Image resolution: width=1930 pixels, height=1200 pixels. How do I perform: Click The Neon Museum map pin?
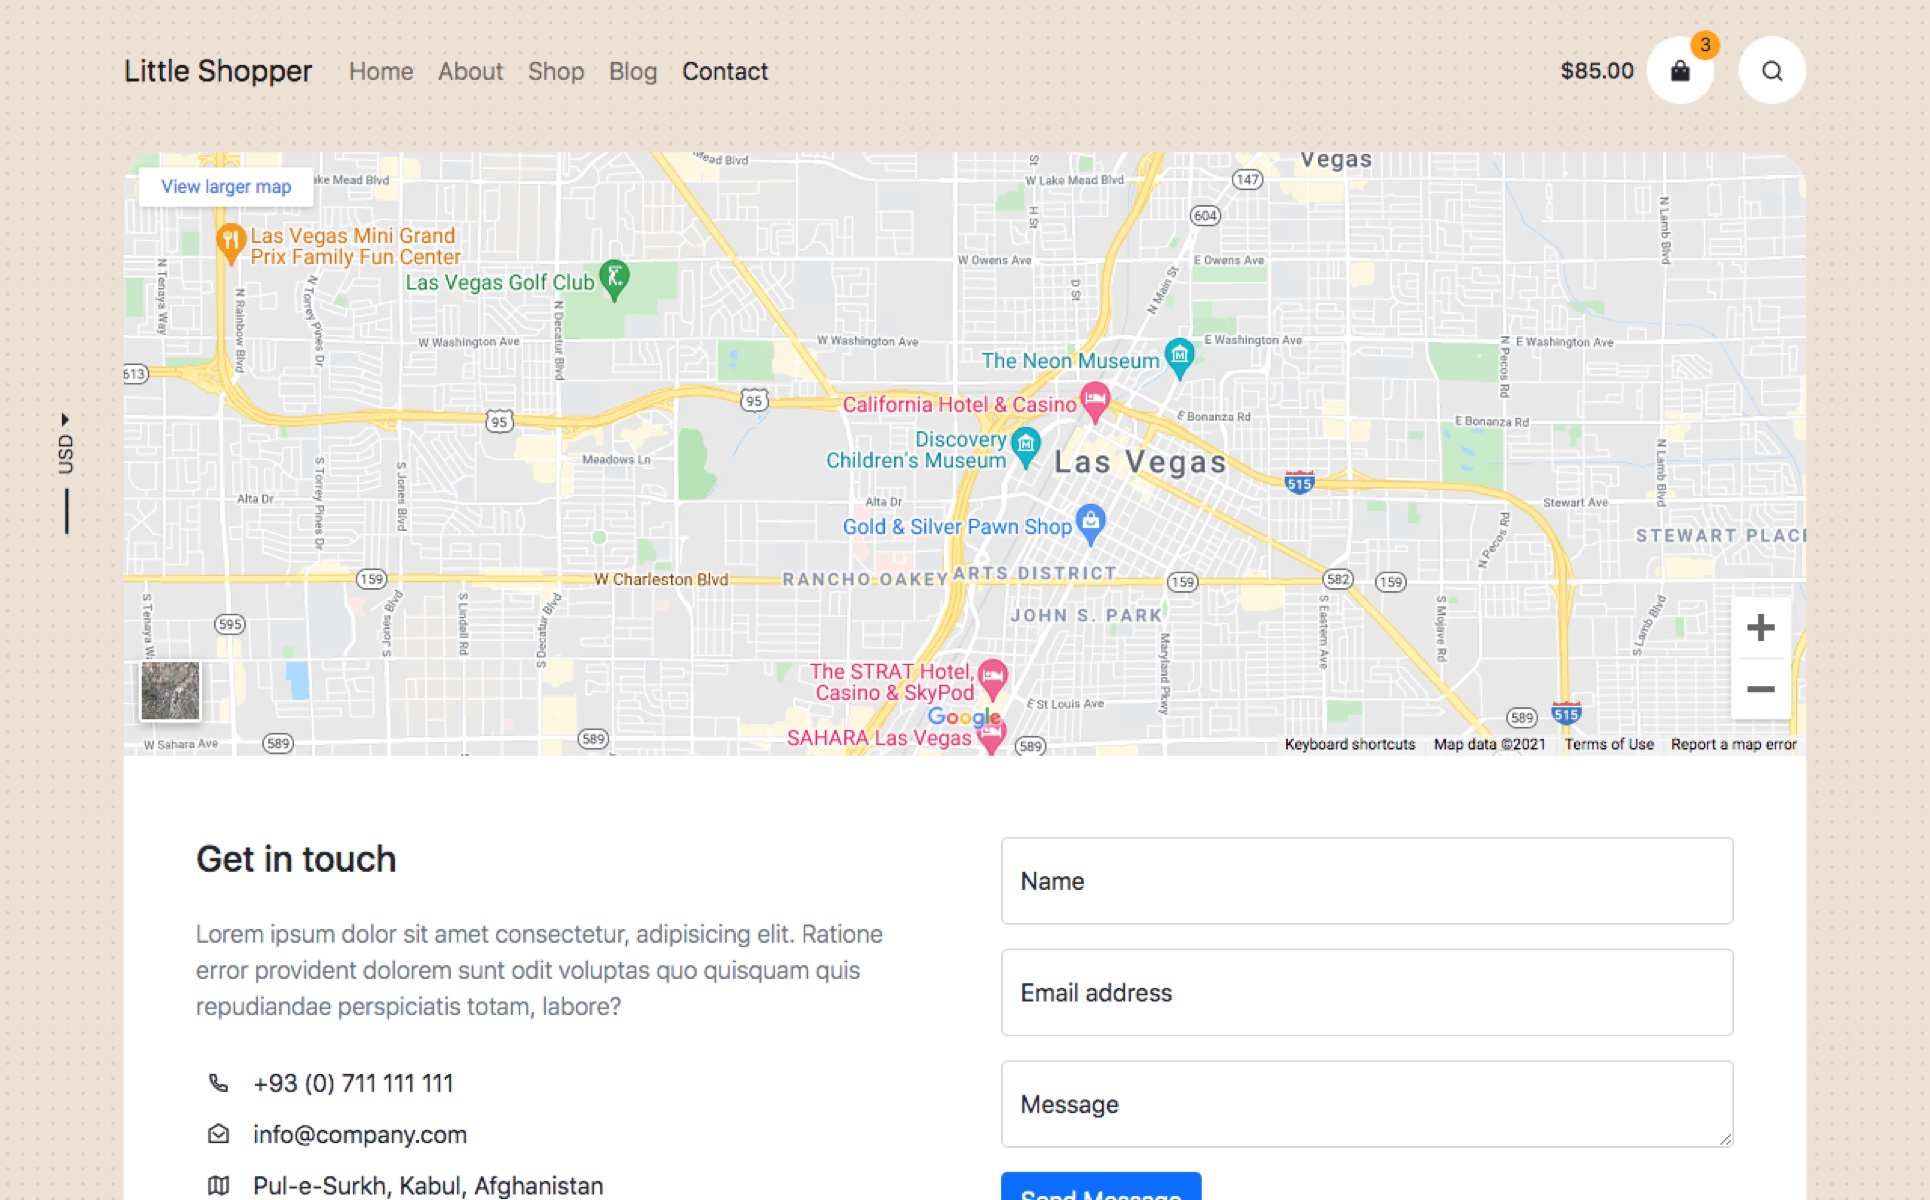(1179, 355)
